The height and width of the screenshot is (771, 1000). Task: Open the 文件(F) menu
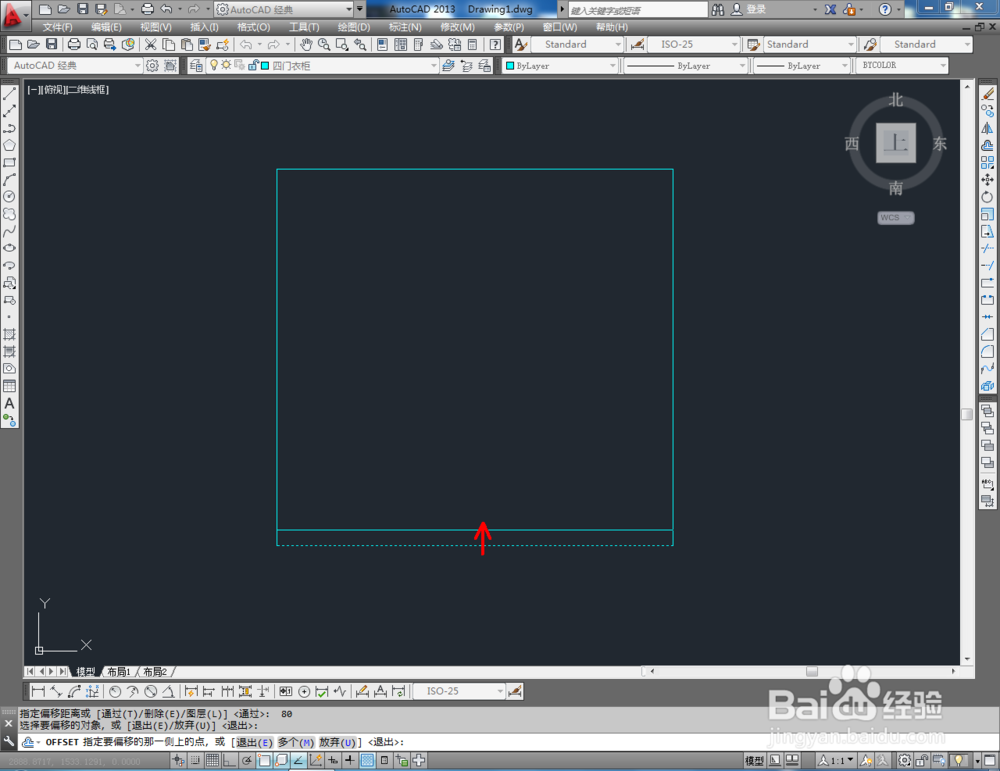click(x=57, y=27)
